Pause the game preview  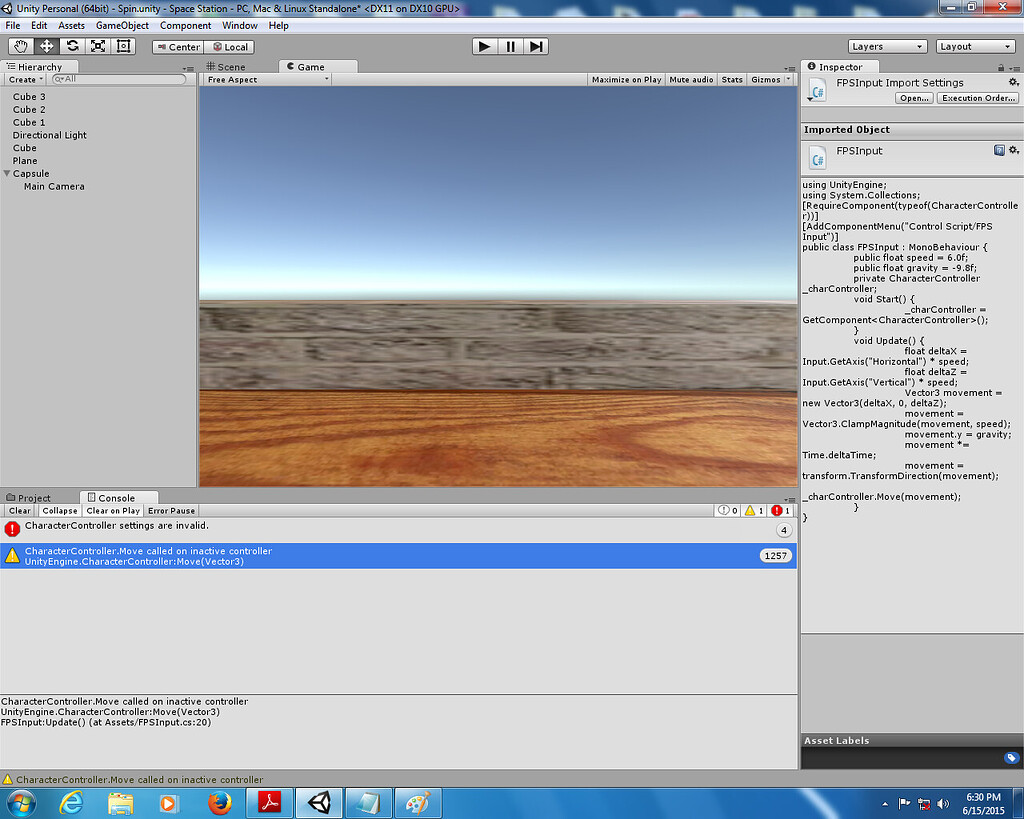[x=511, y=45]
